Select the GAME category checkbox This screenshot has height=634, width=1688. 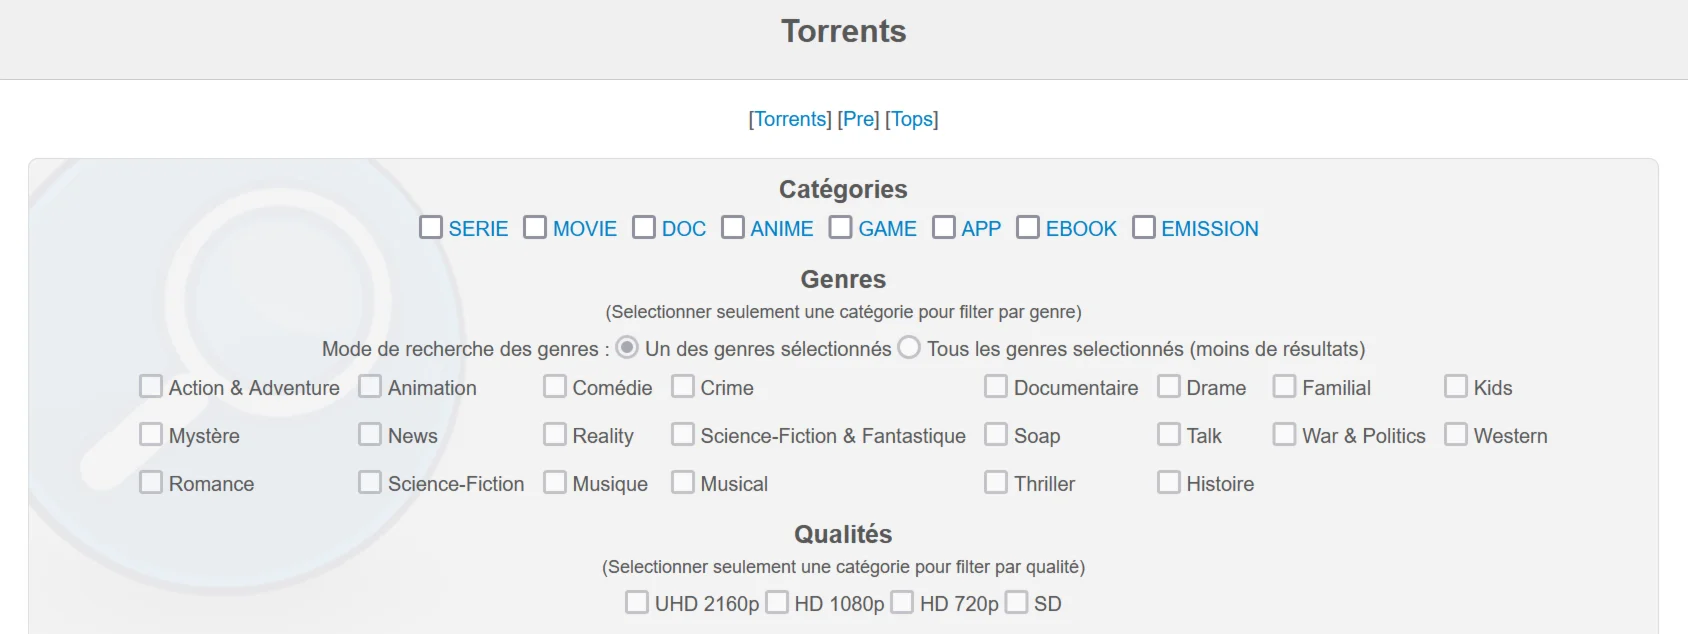tap(841, 228)
